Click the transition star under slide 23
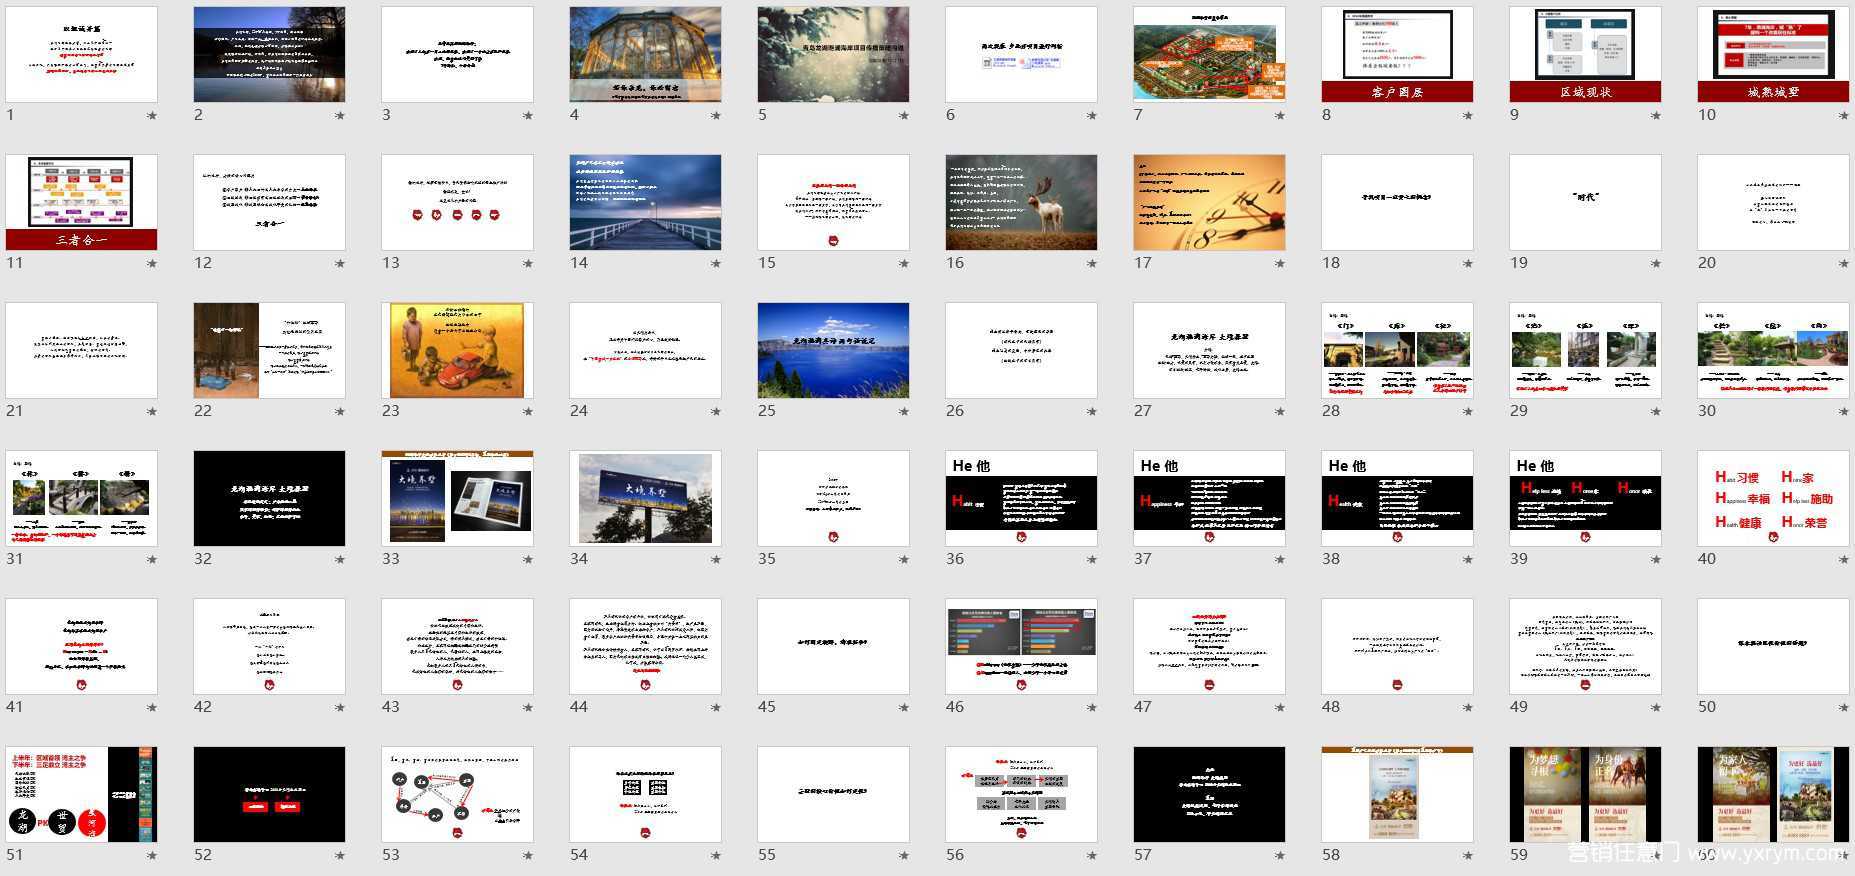Image resolution: width=1855 pixels, height=876 pixels. click(x=528, y=412)
